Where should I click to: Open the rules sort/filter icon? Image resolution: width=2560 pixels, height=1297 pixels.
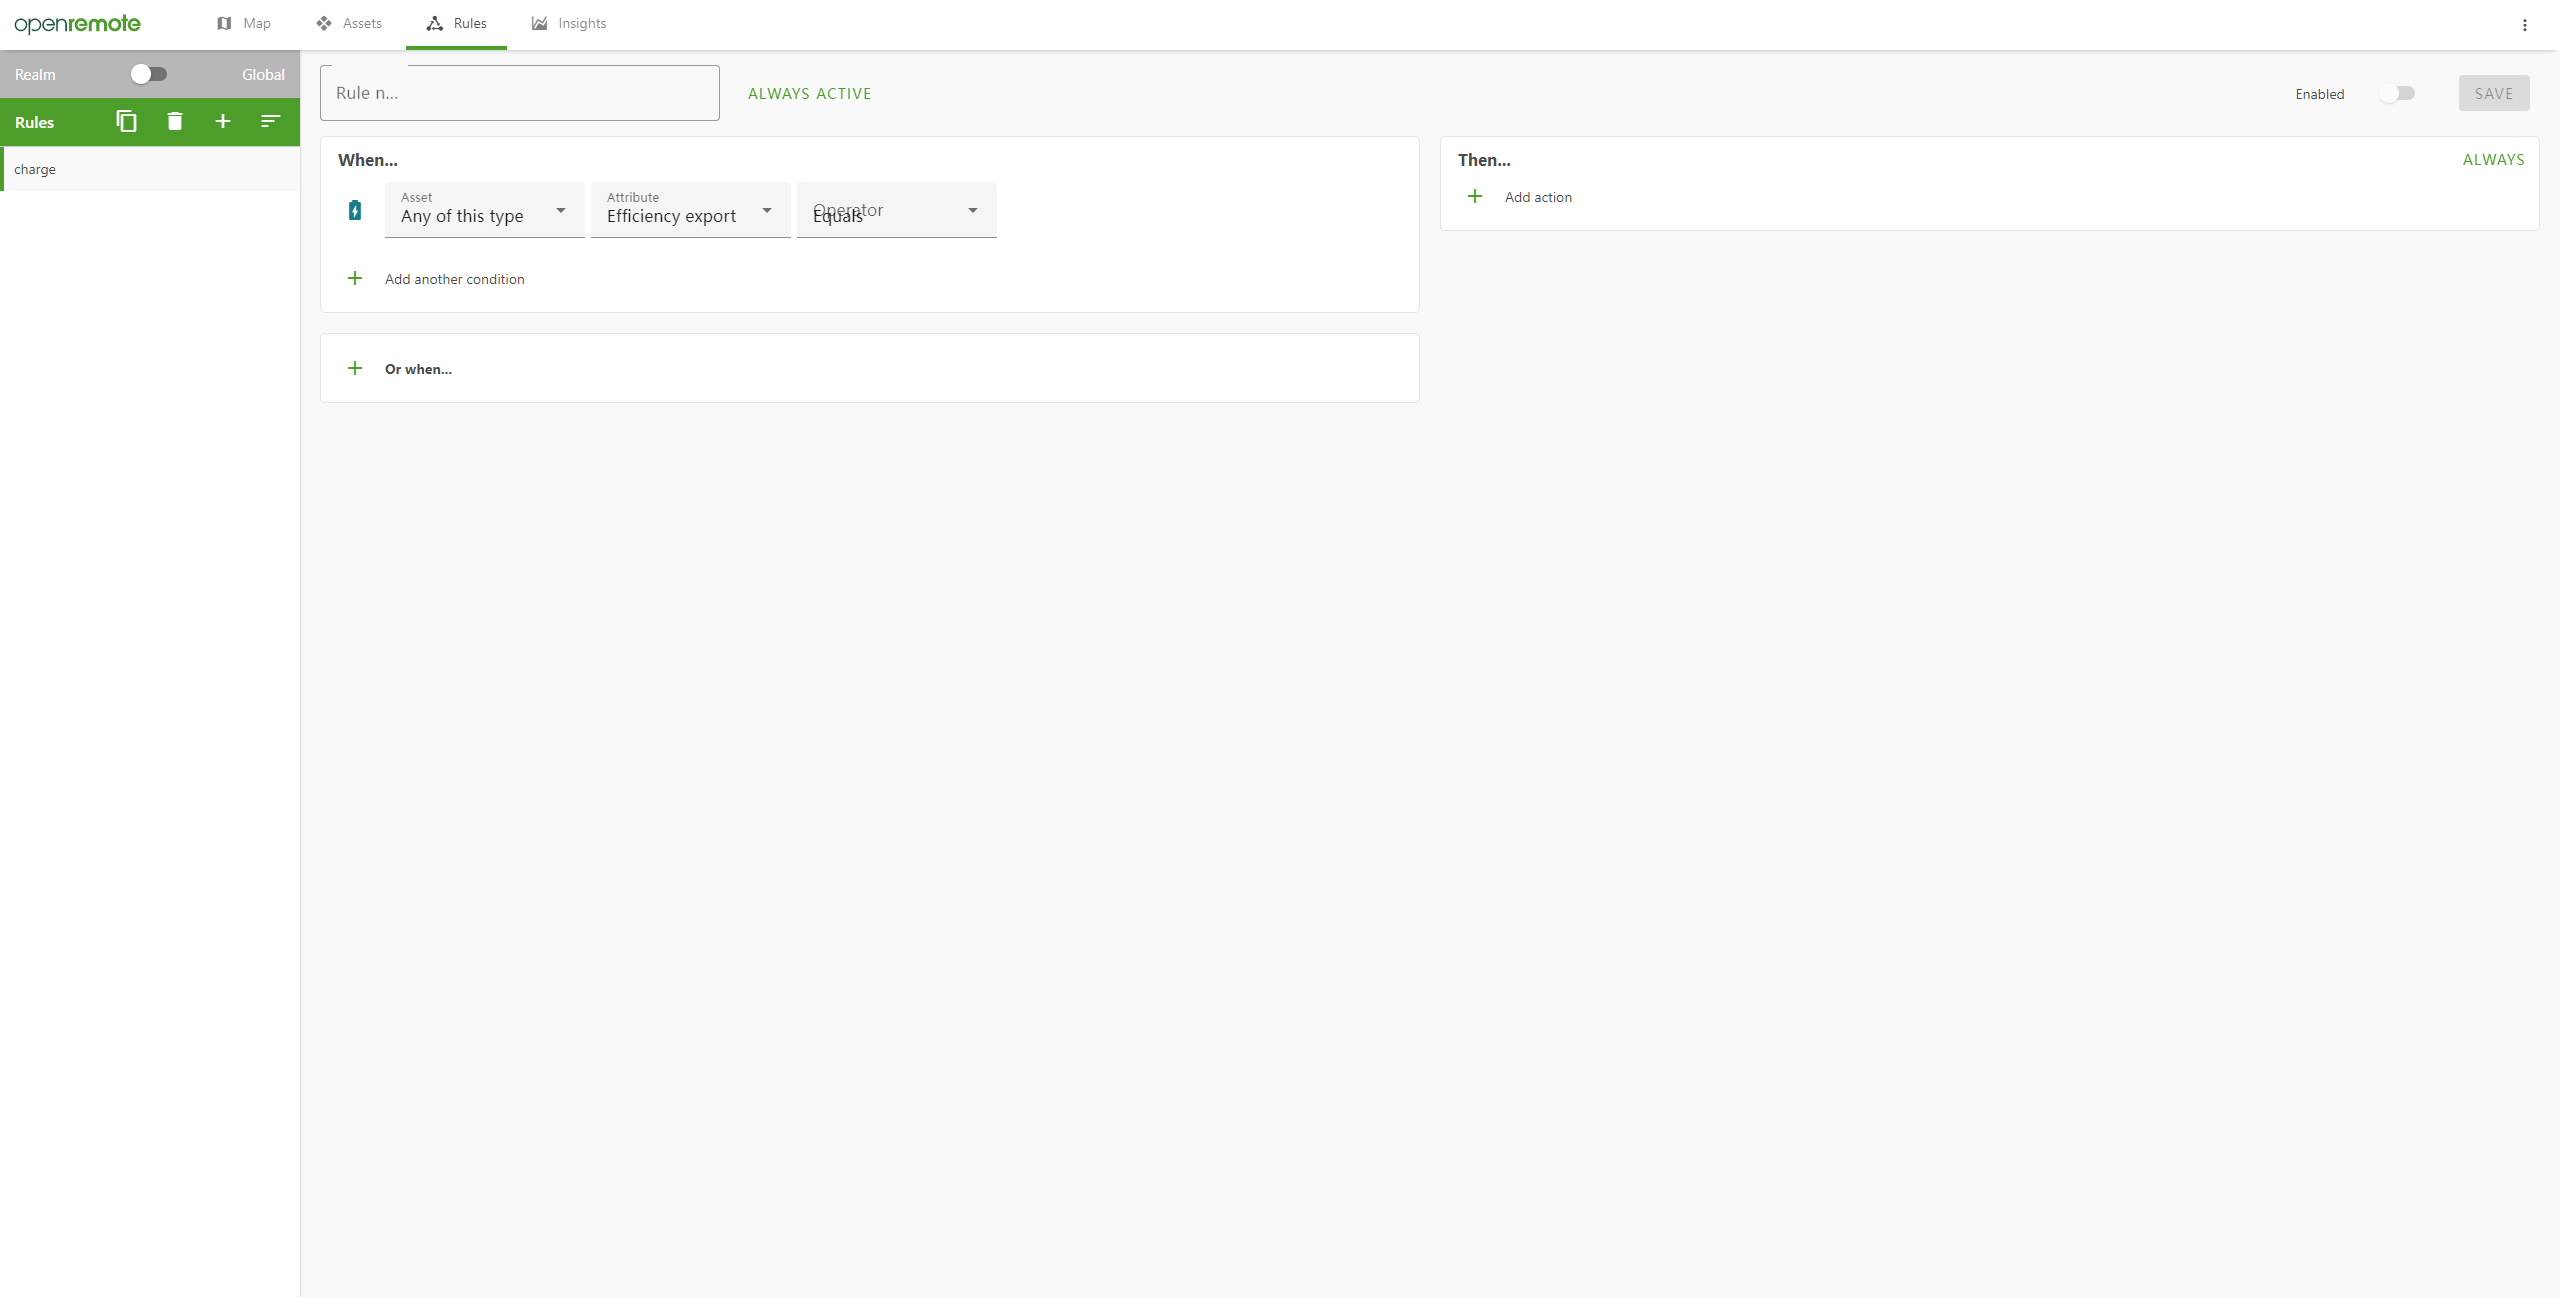coord(270,122)
